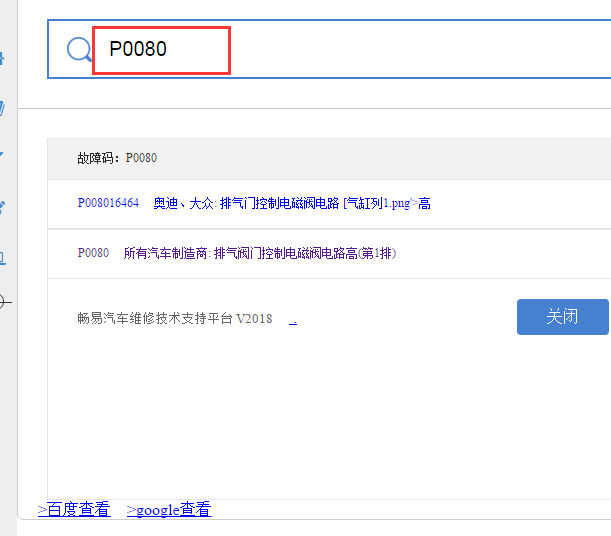
Task: Open the 百度查看 link
Action: pos(74,509)
